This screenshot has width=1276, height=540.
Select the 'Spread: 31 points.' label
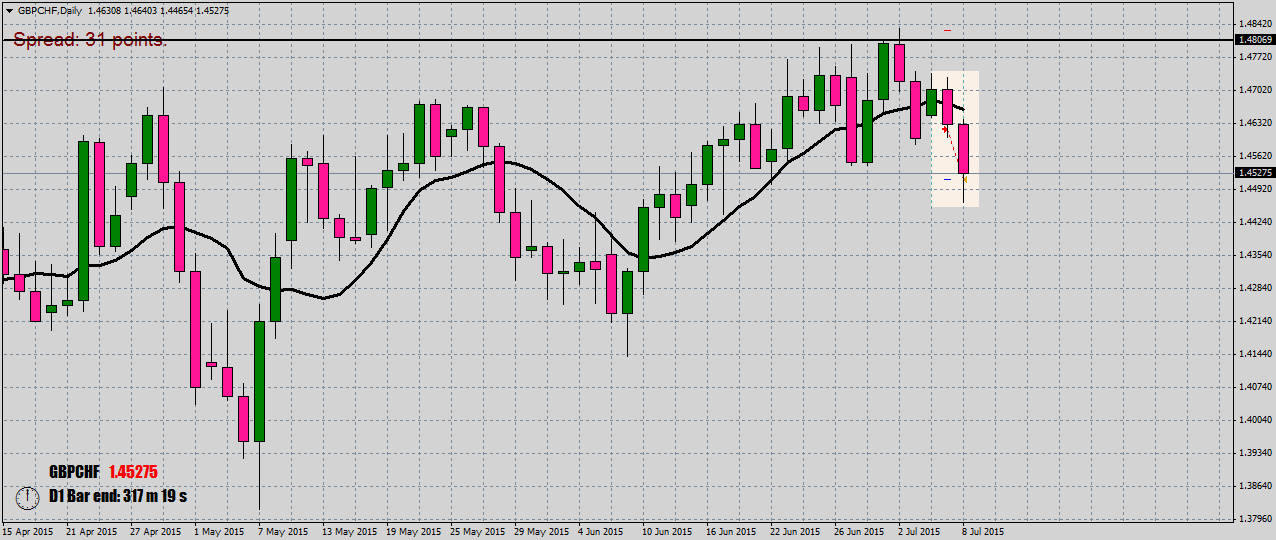point(89,40)
